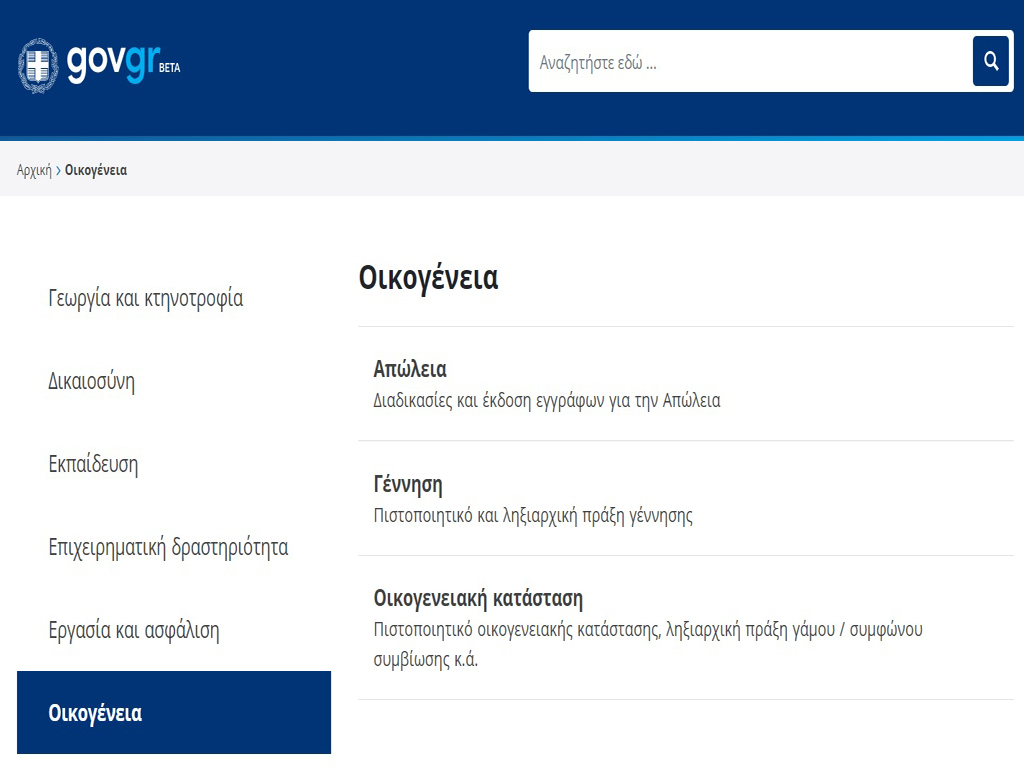Go to Αρχική in the breadcrumb
Image resolution: width=1024 pixels, height=768 pixels.
click(34, 171)
